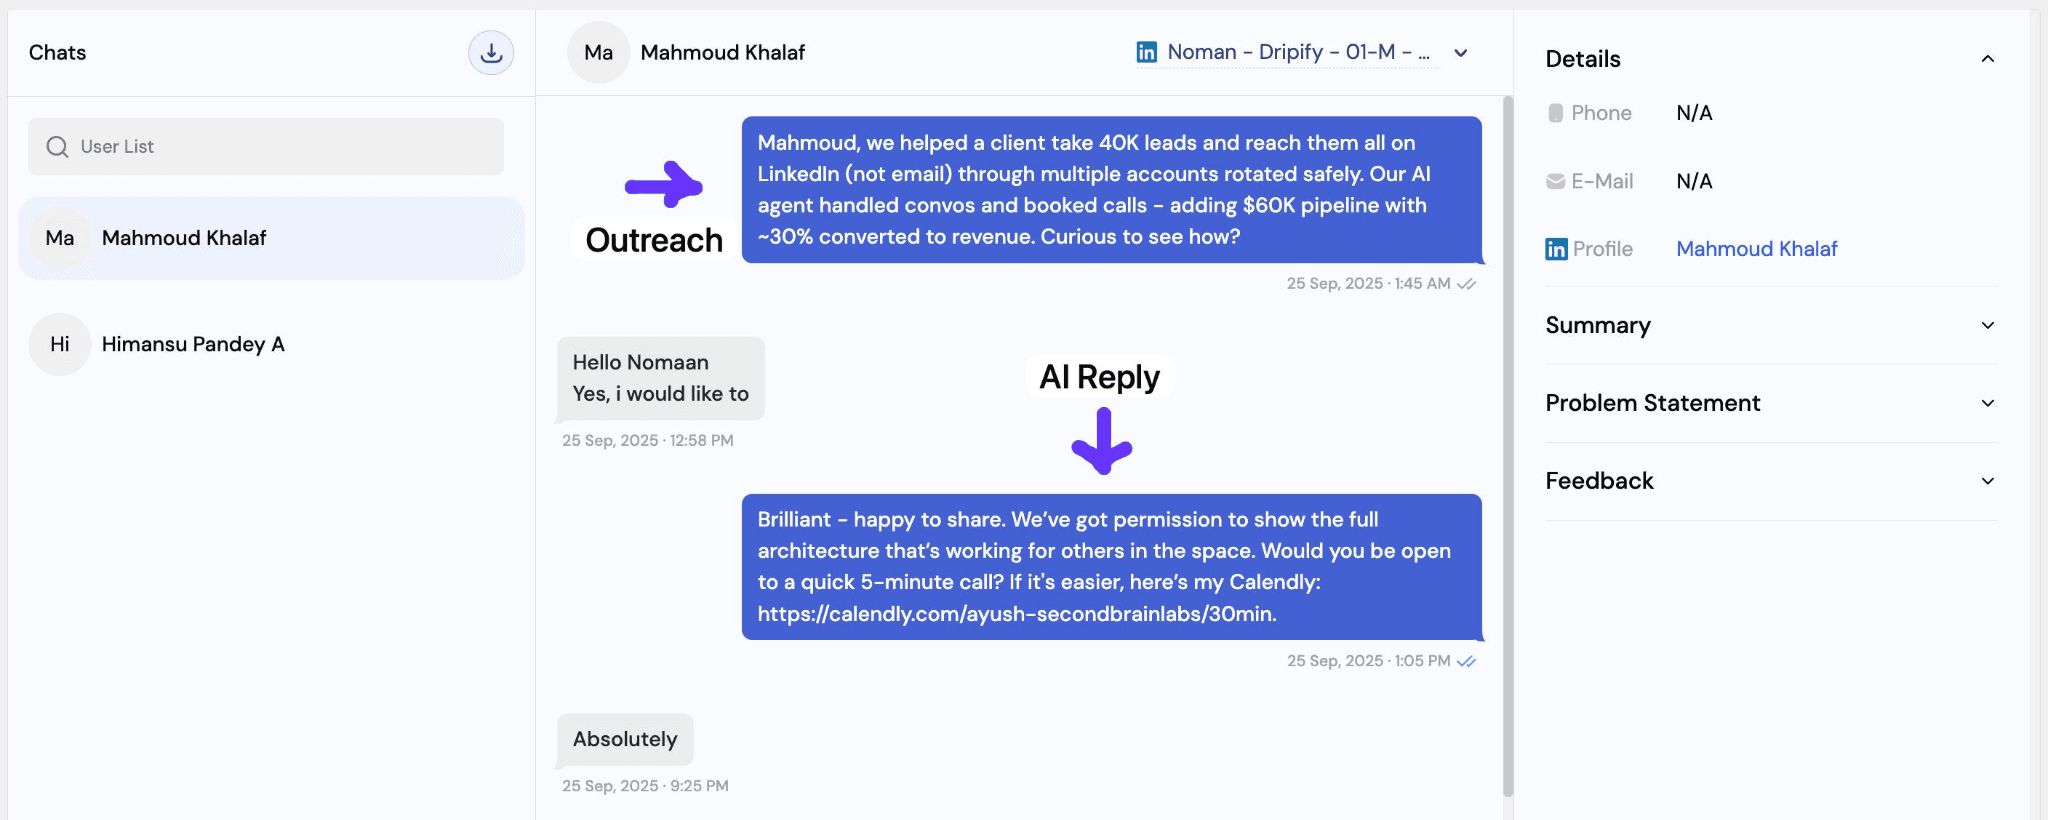Click the phone icon in Details

1557,112
